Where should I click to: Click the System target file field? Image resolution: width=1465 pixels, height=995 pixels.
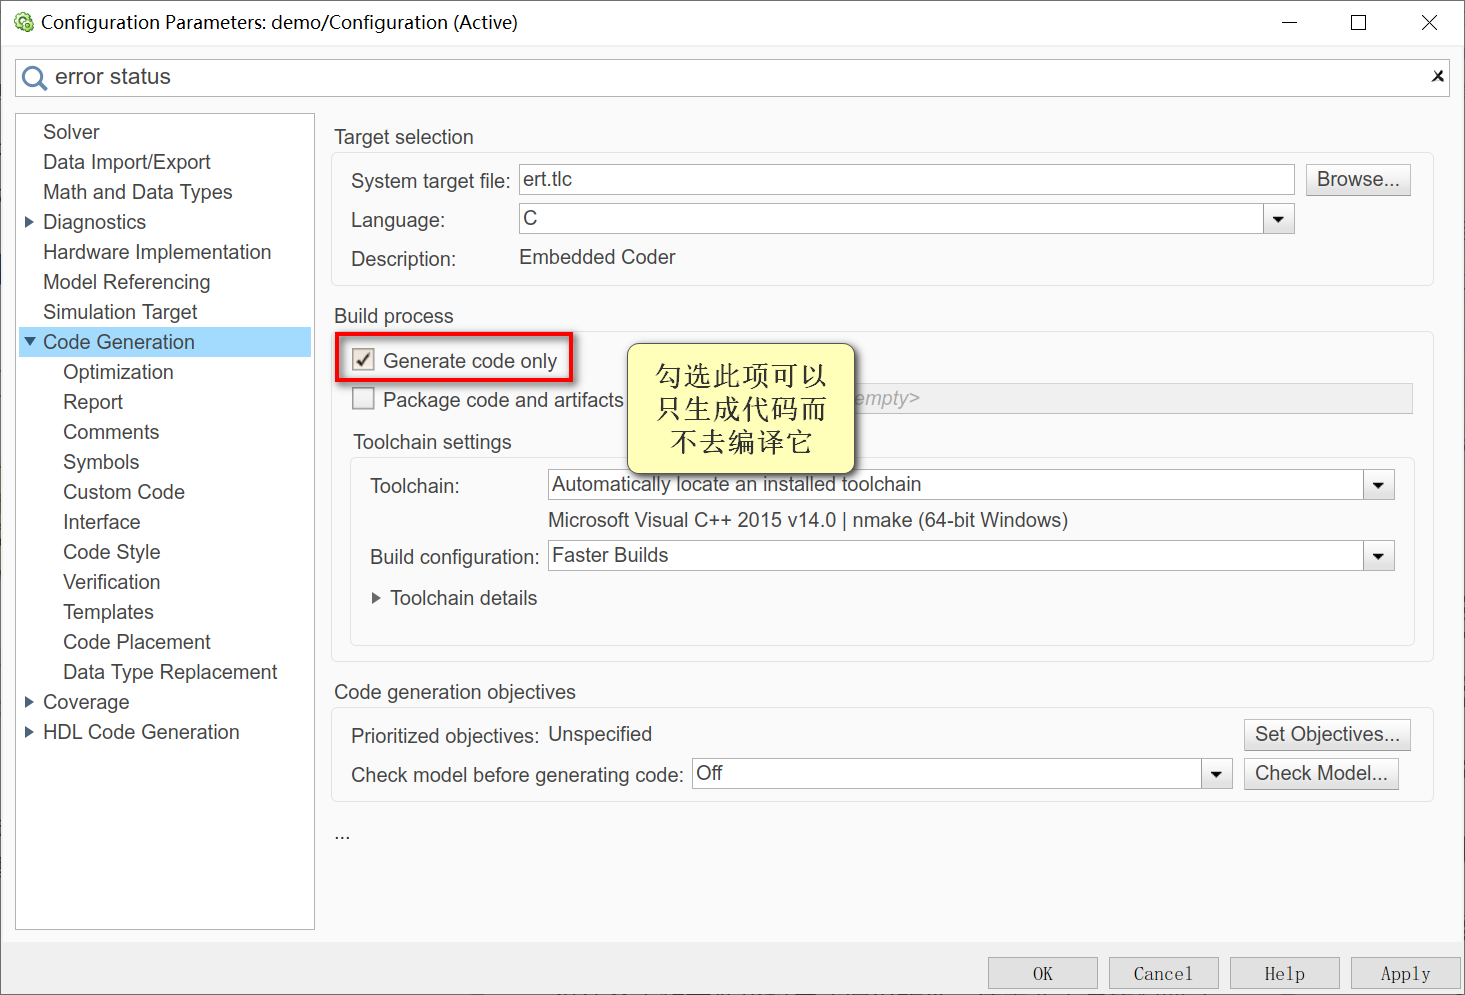coord(906,180)
